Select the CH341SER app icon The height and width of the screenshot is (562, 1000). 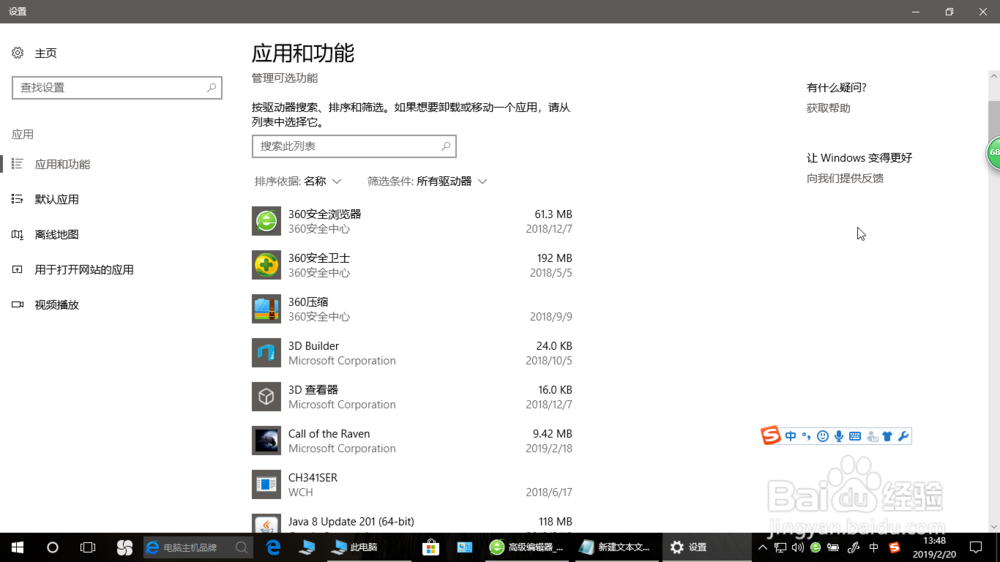point(266,485)
